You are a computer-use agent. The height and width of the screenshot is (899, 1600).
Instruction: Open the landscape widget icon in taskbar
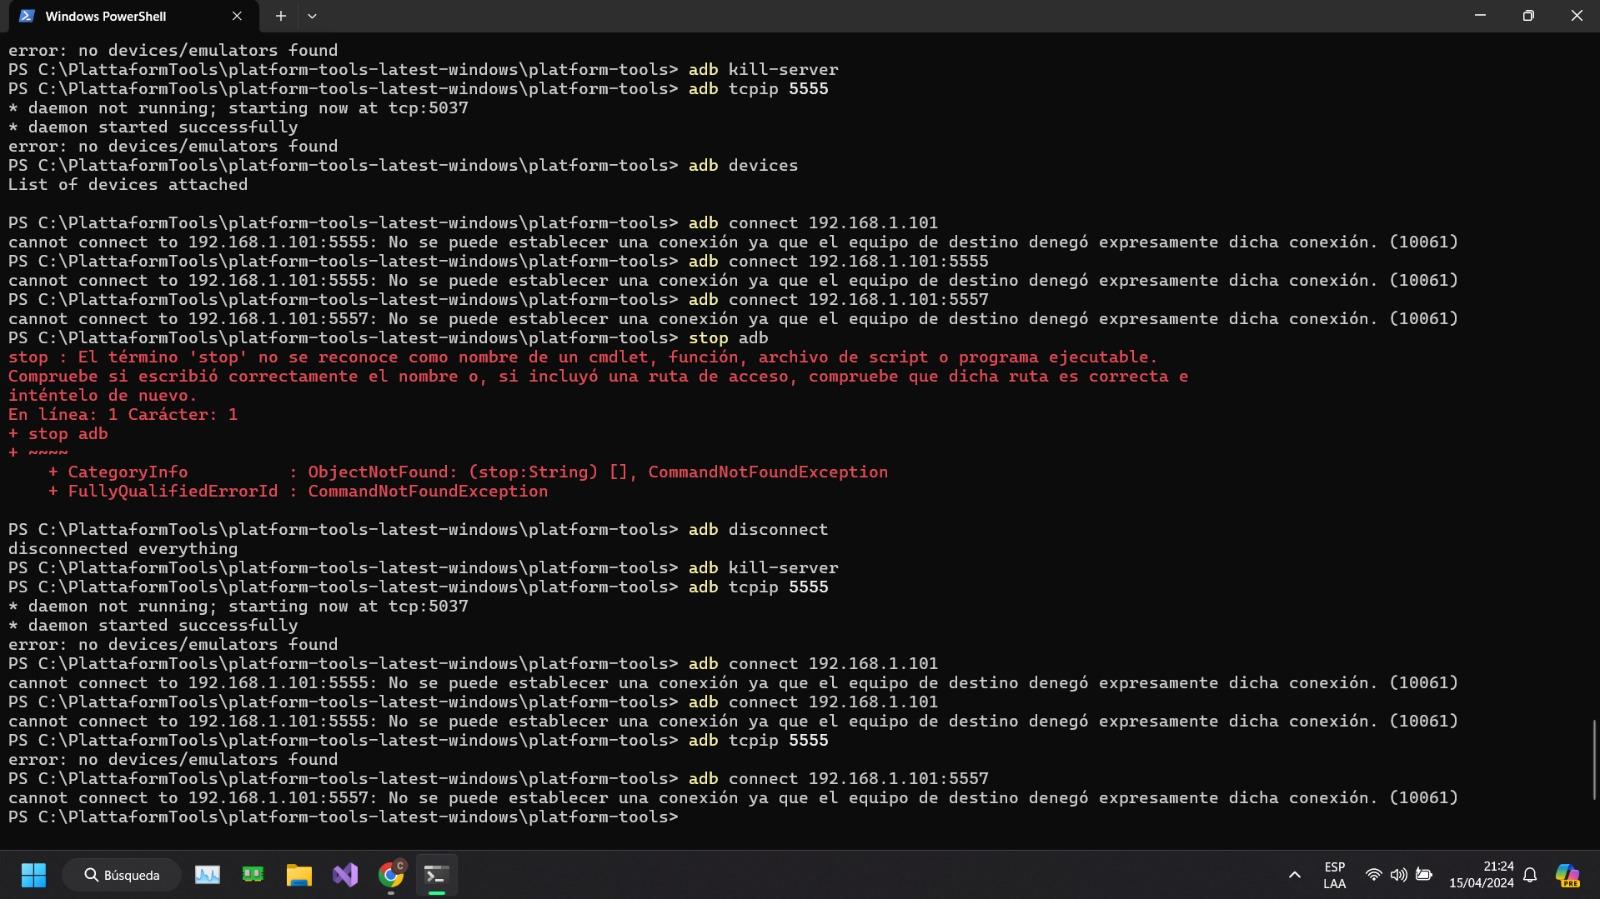(x=207, y=875)
